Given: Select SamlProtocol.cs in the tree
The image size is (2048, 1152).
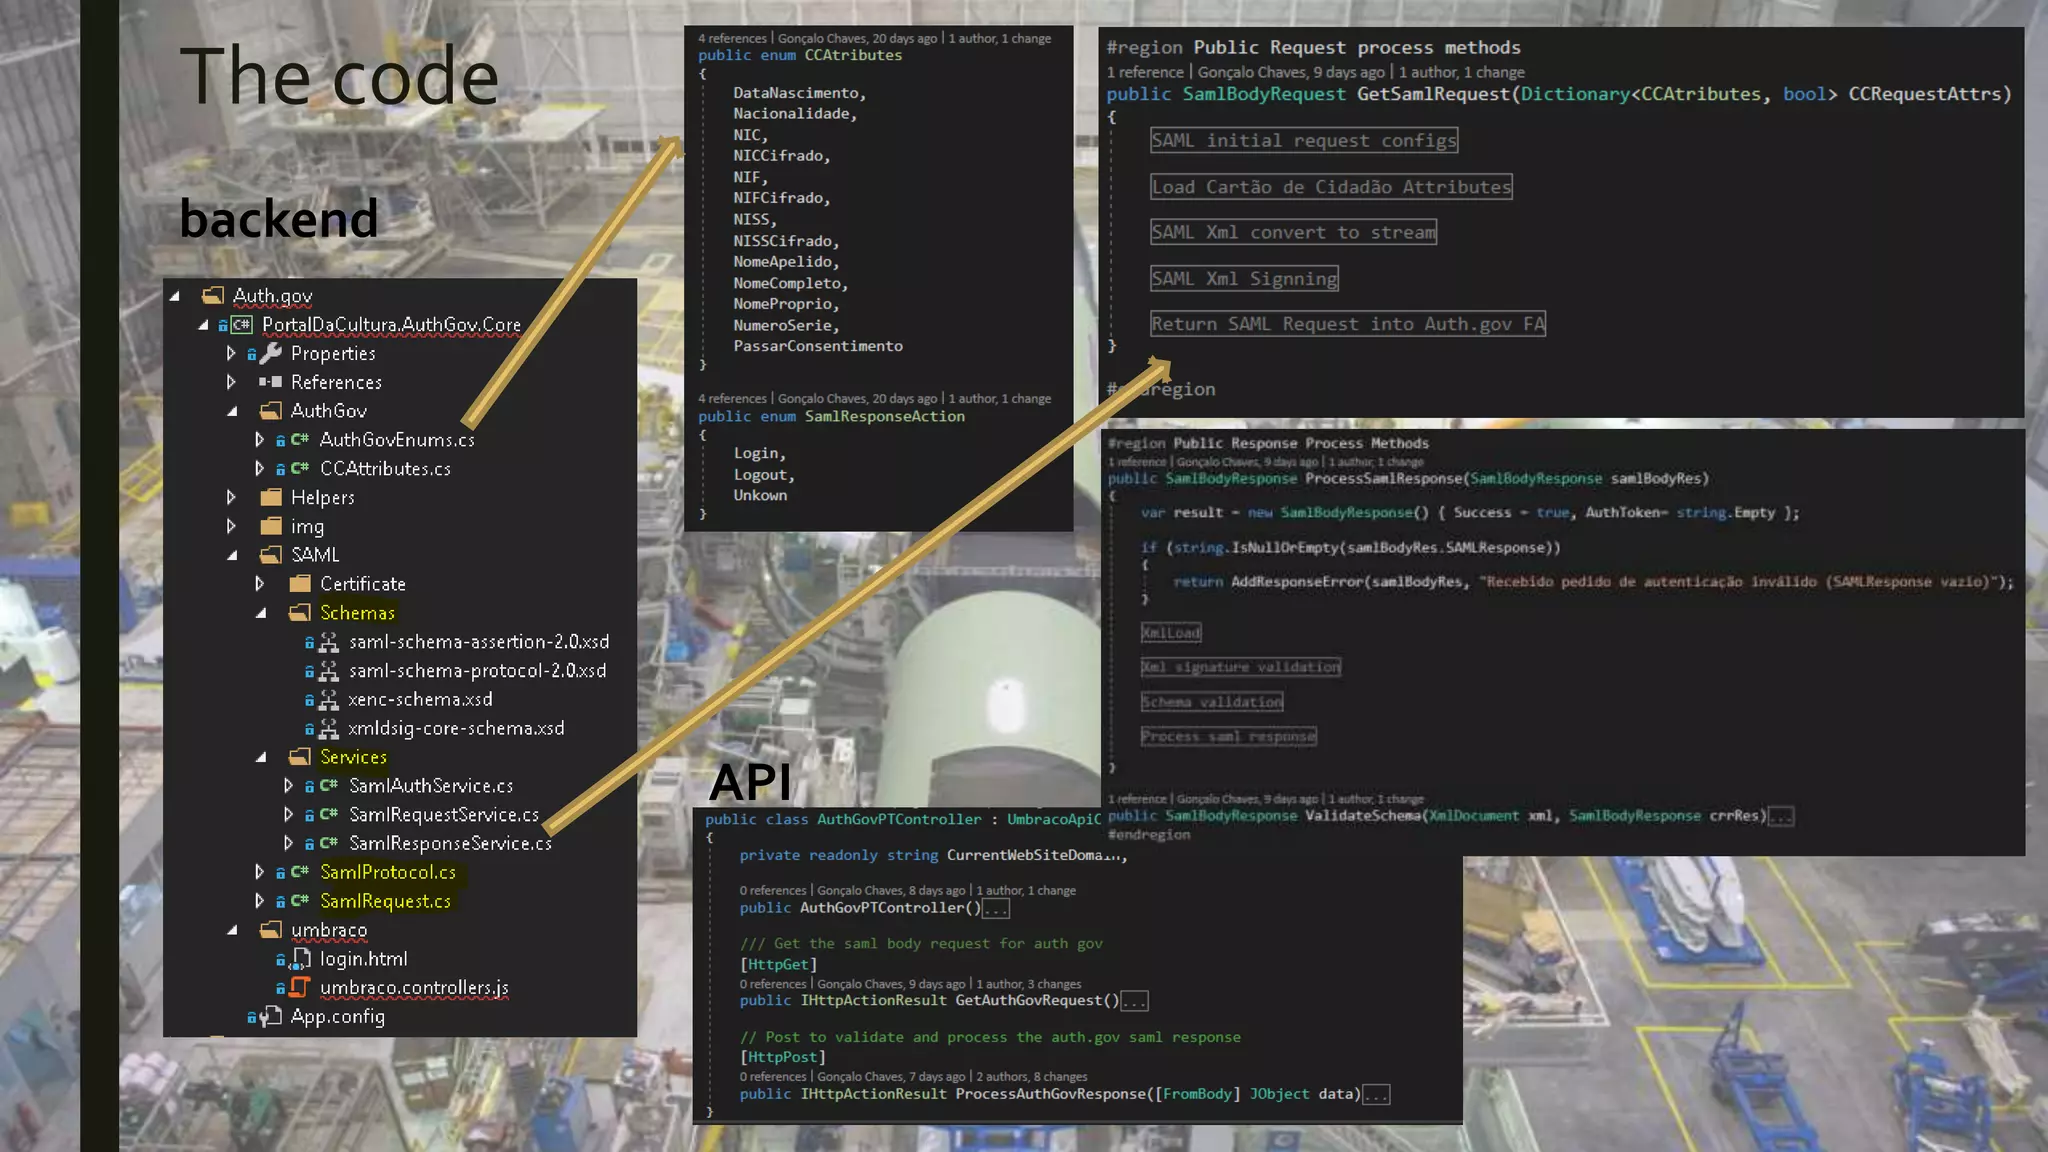Looking at the screenshot, I should pyautogui.click(x=387, y=873).
